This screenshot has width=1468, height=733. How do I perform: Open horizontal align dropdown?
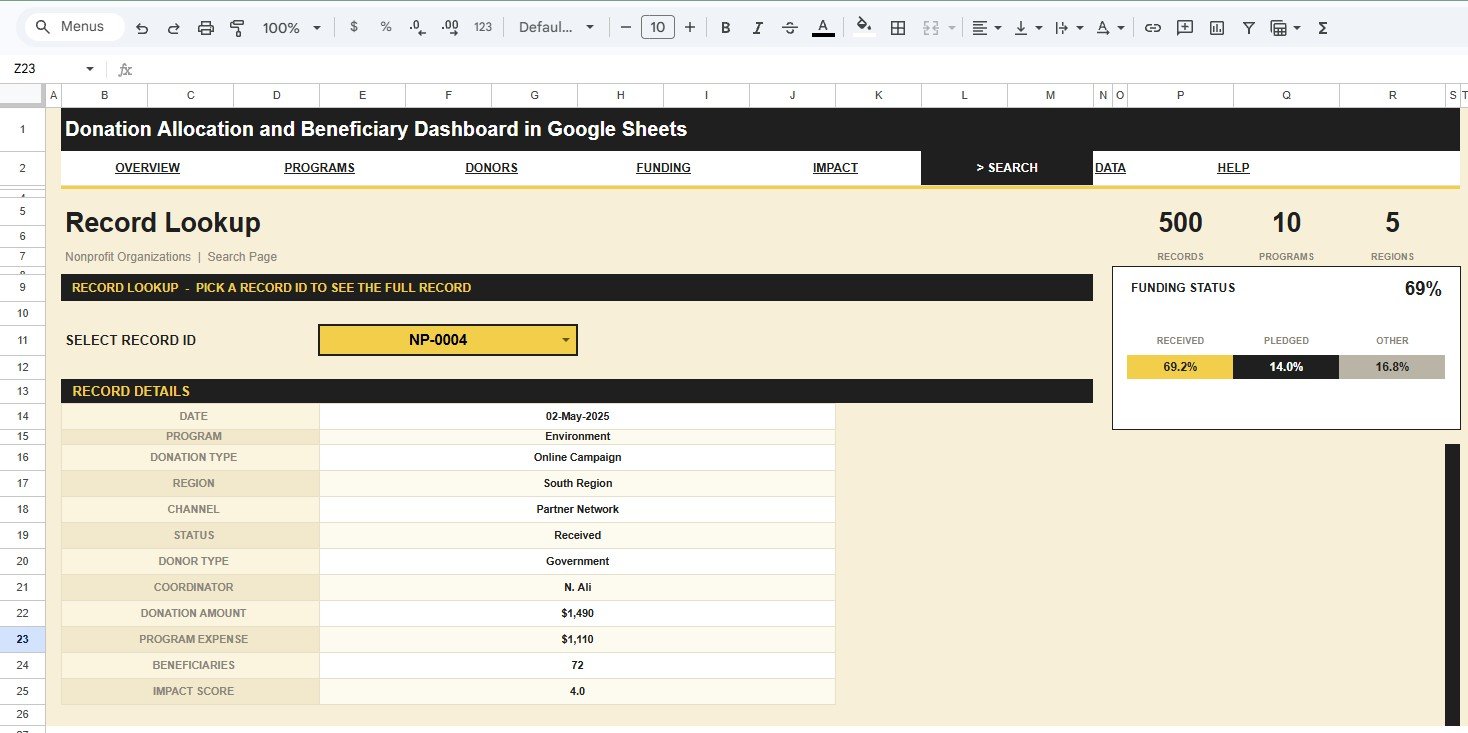pos(986,28)
